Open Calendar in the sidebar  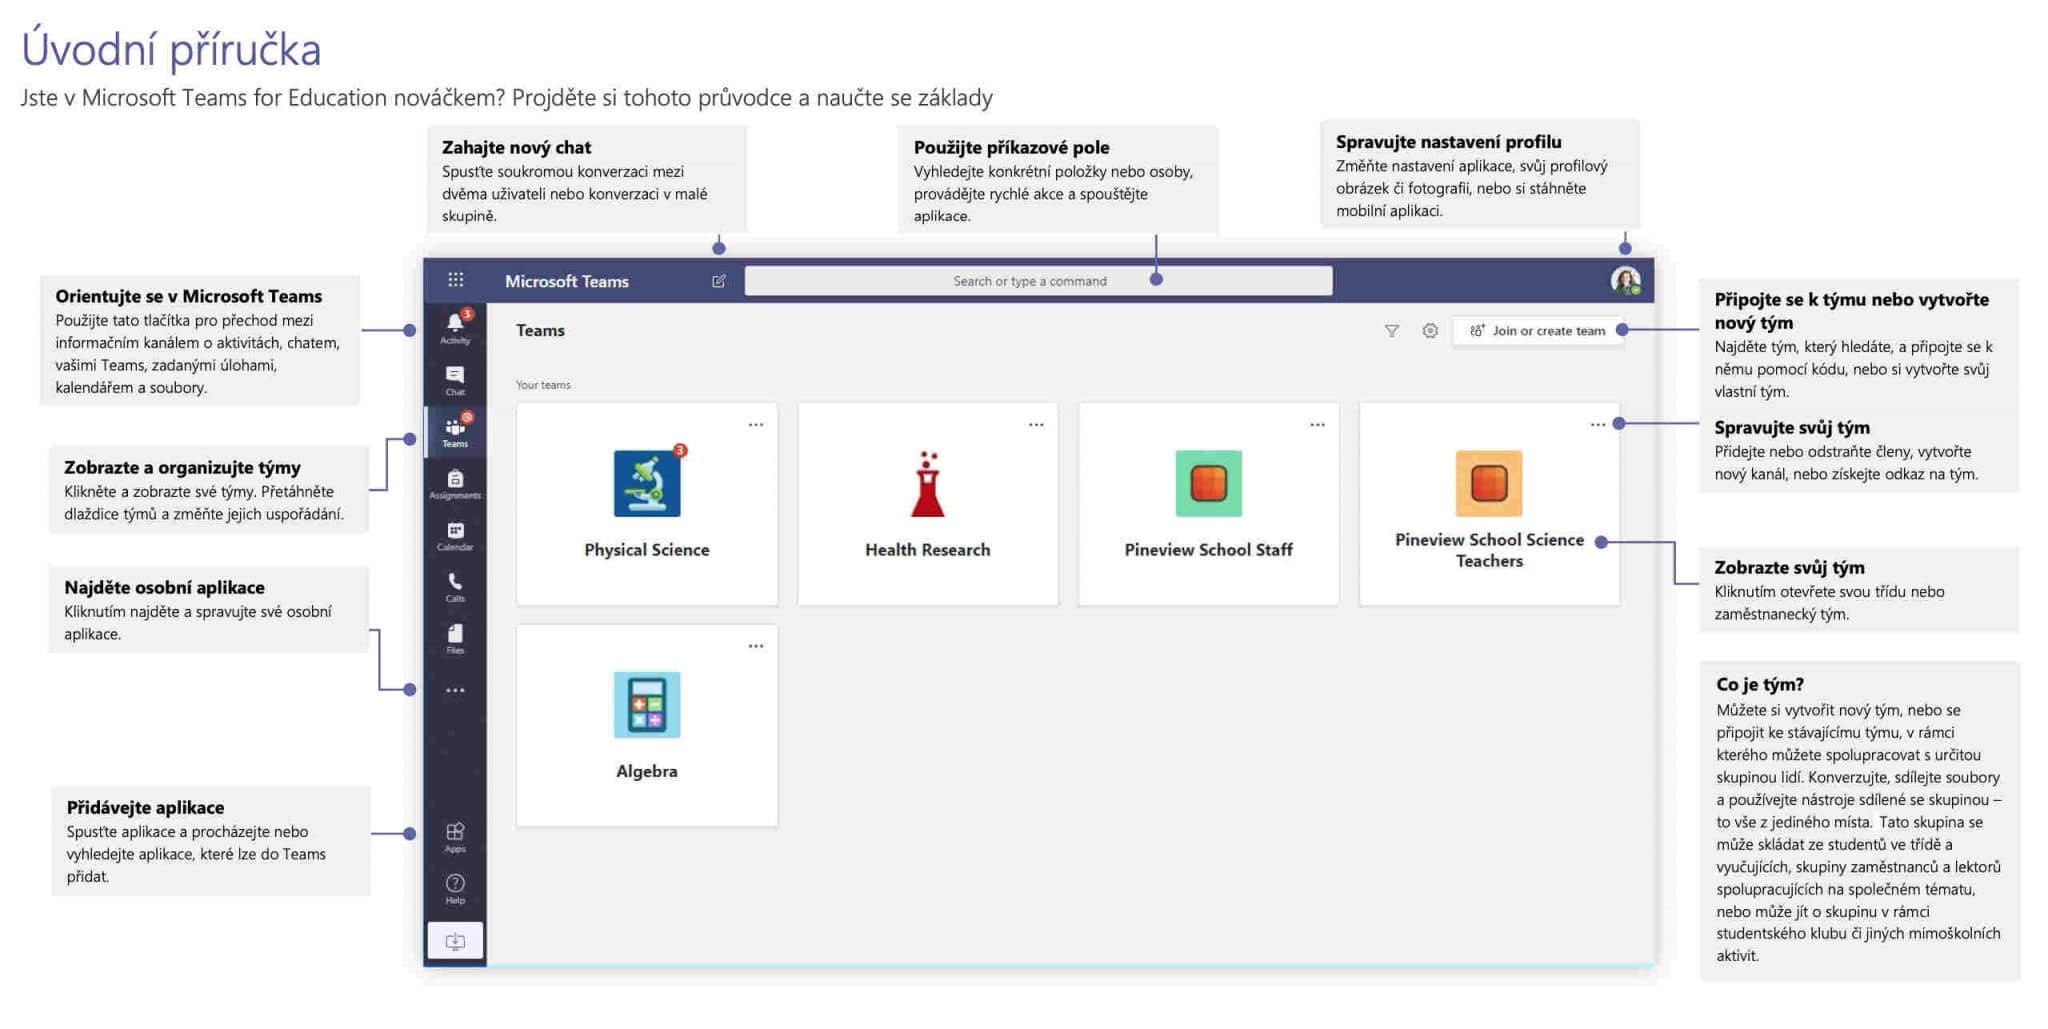pyautogui.click(x=455, y=536)
